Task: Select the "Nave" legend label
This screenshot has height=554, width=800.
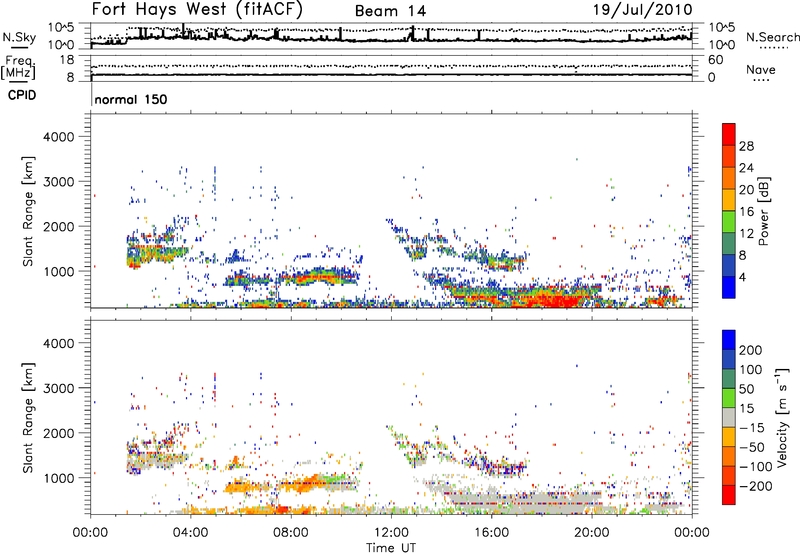Action: (760, 70)
